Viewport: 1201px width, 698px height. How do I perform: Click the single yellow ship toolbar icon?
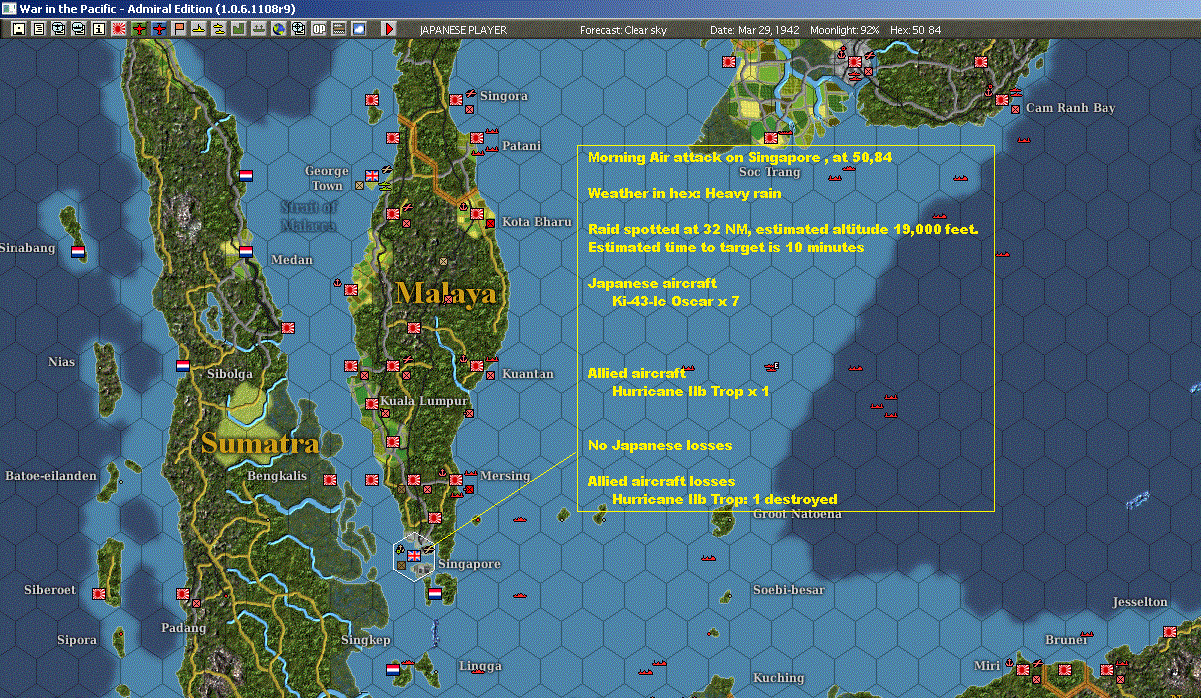click(198, 29)
